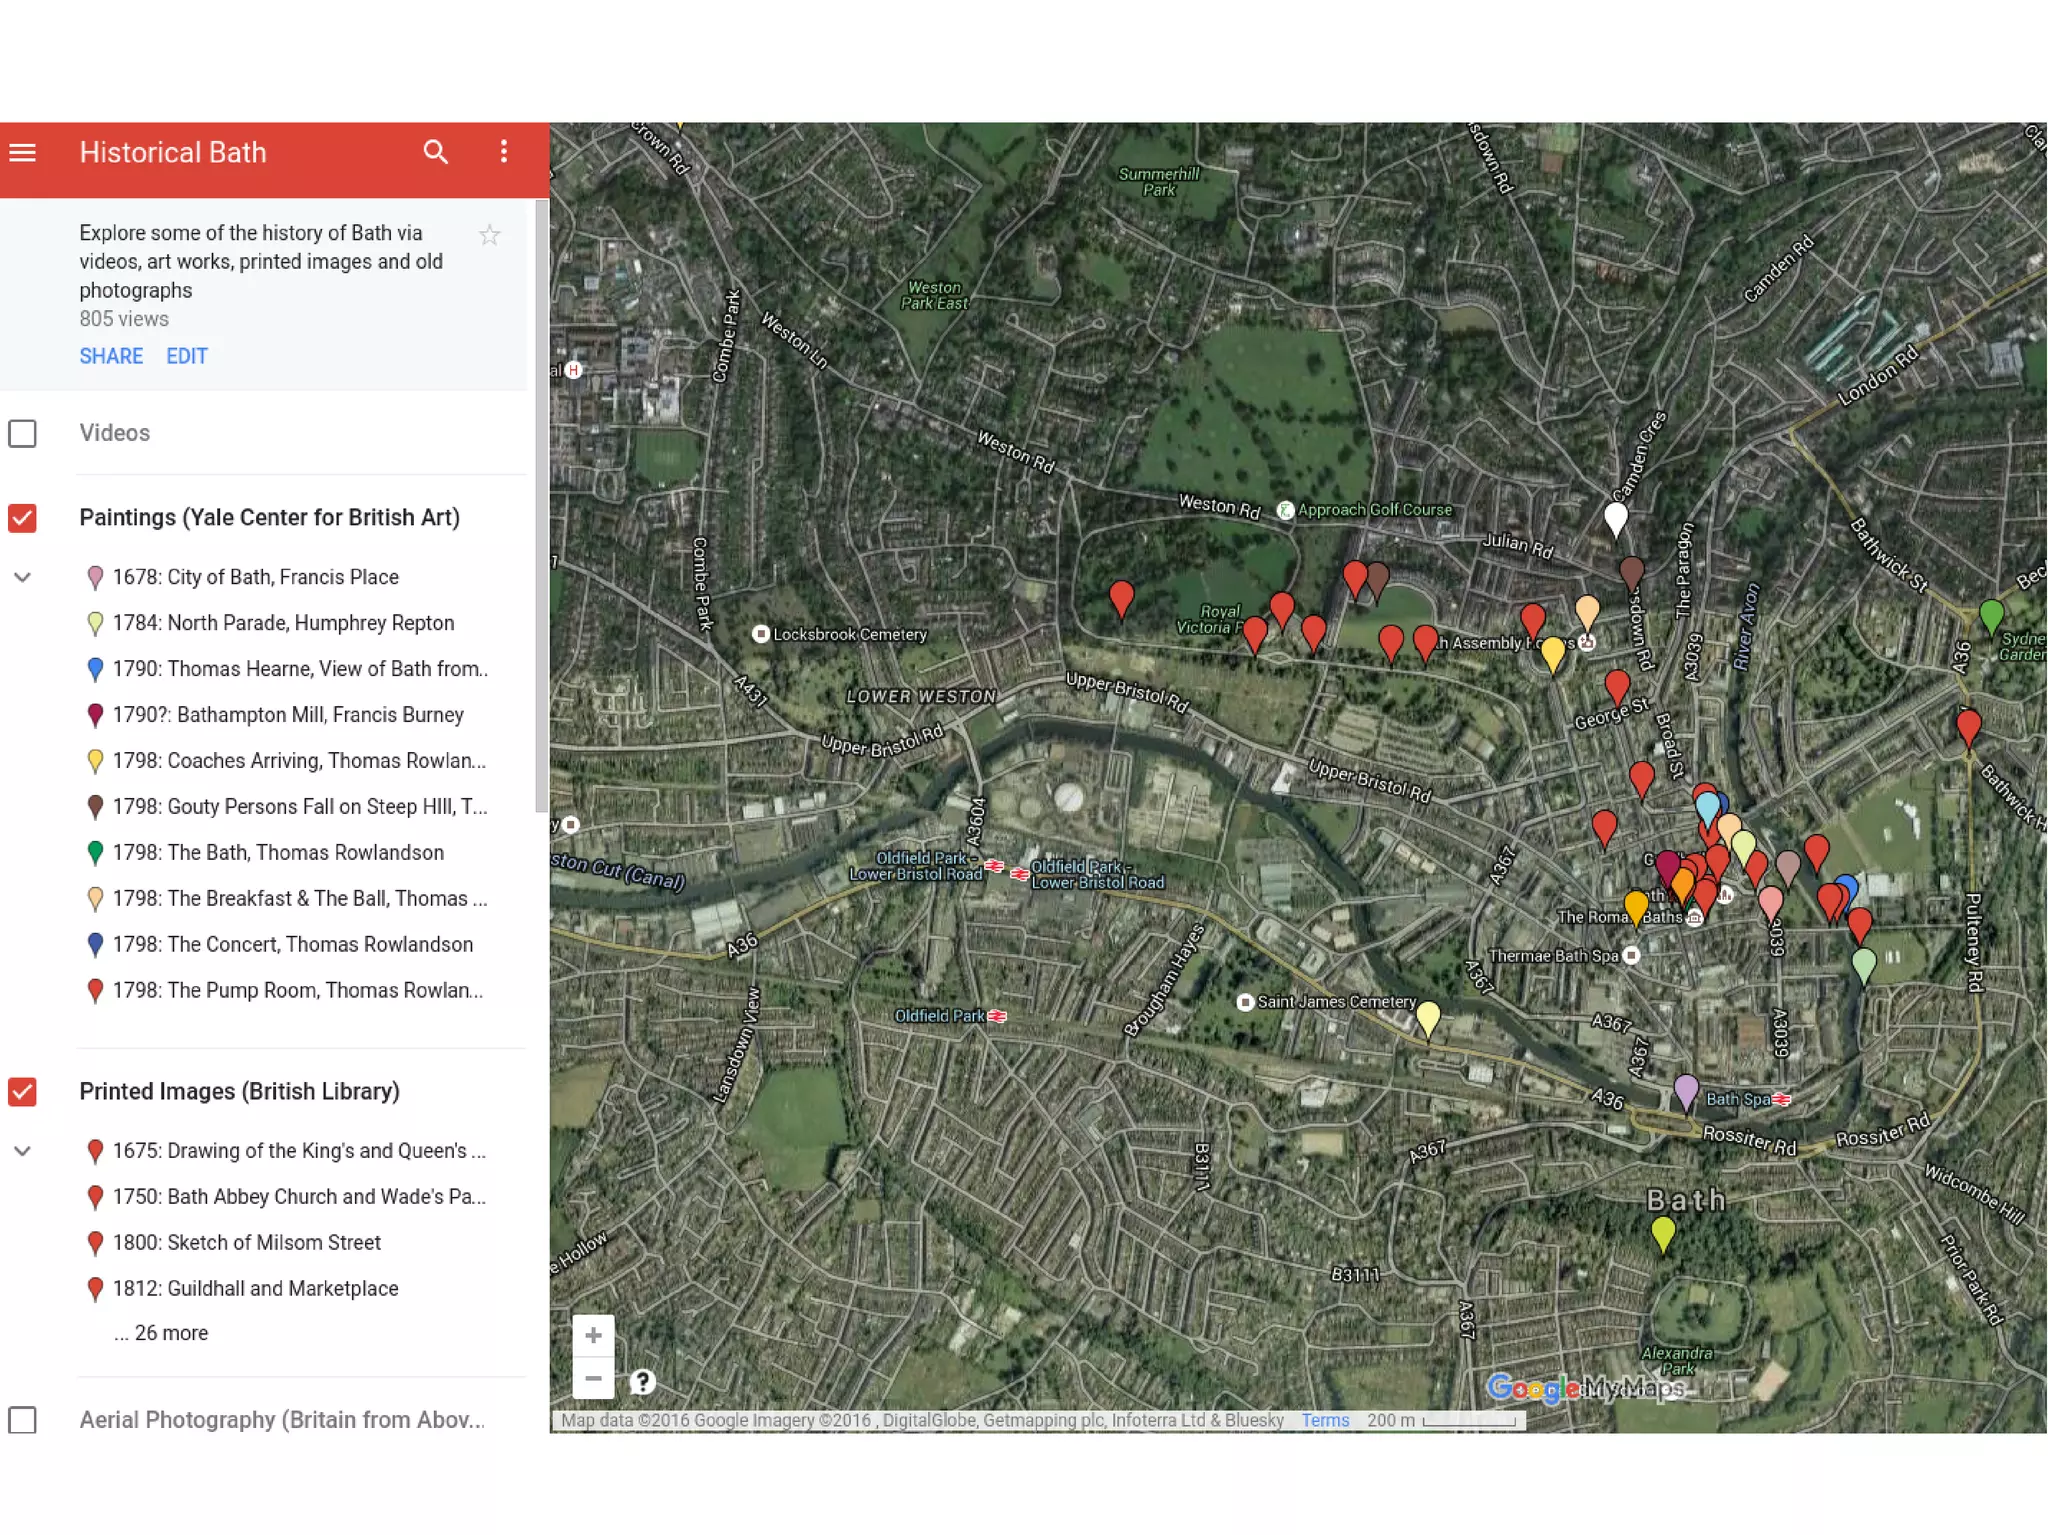Uncheck the Paintings layer checkbox
The height and width of the screenshot is (1535, 2048).
pos(22,518)
